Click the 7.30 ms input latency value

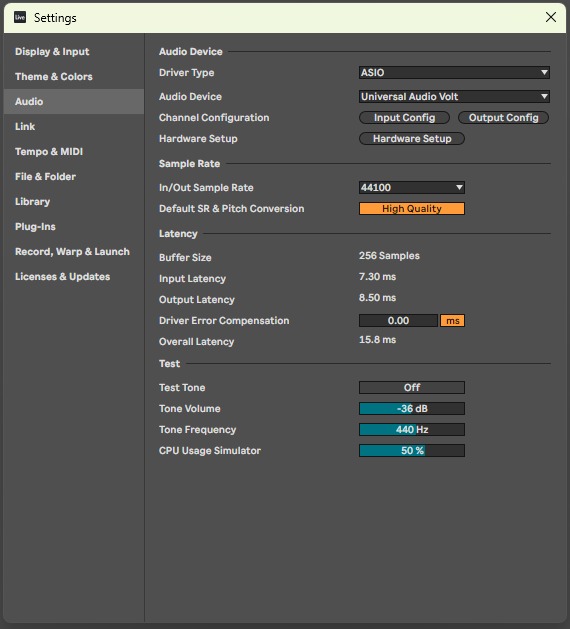[377, 276]
